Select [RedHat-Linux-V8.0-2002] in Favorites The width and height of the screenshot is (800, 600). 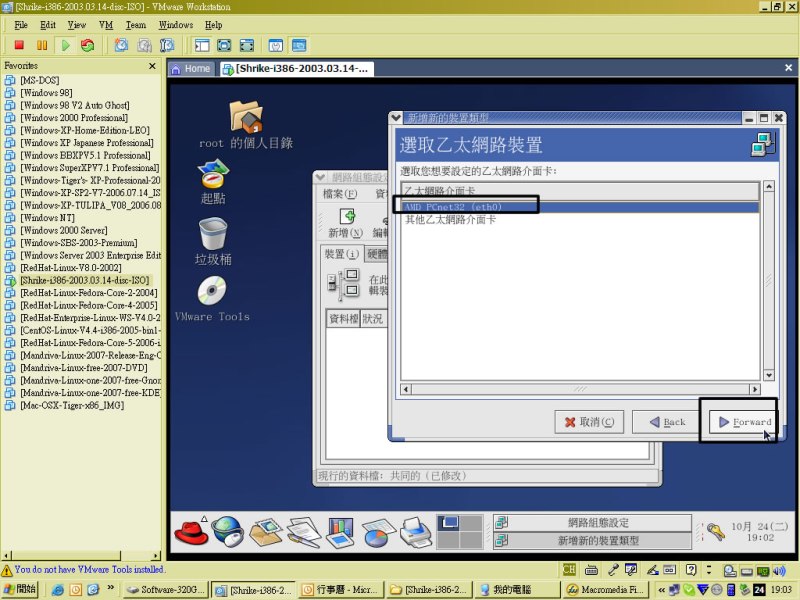70,268
